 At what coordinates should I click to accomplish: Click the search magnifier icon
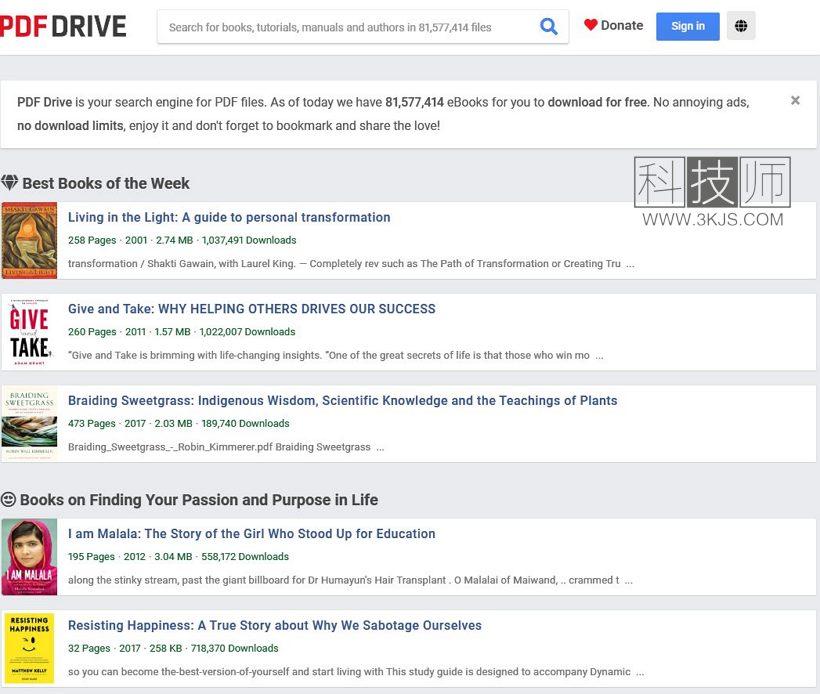click(x=548, y=26)
